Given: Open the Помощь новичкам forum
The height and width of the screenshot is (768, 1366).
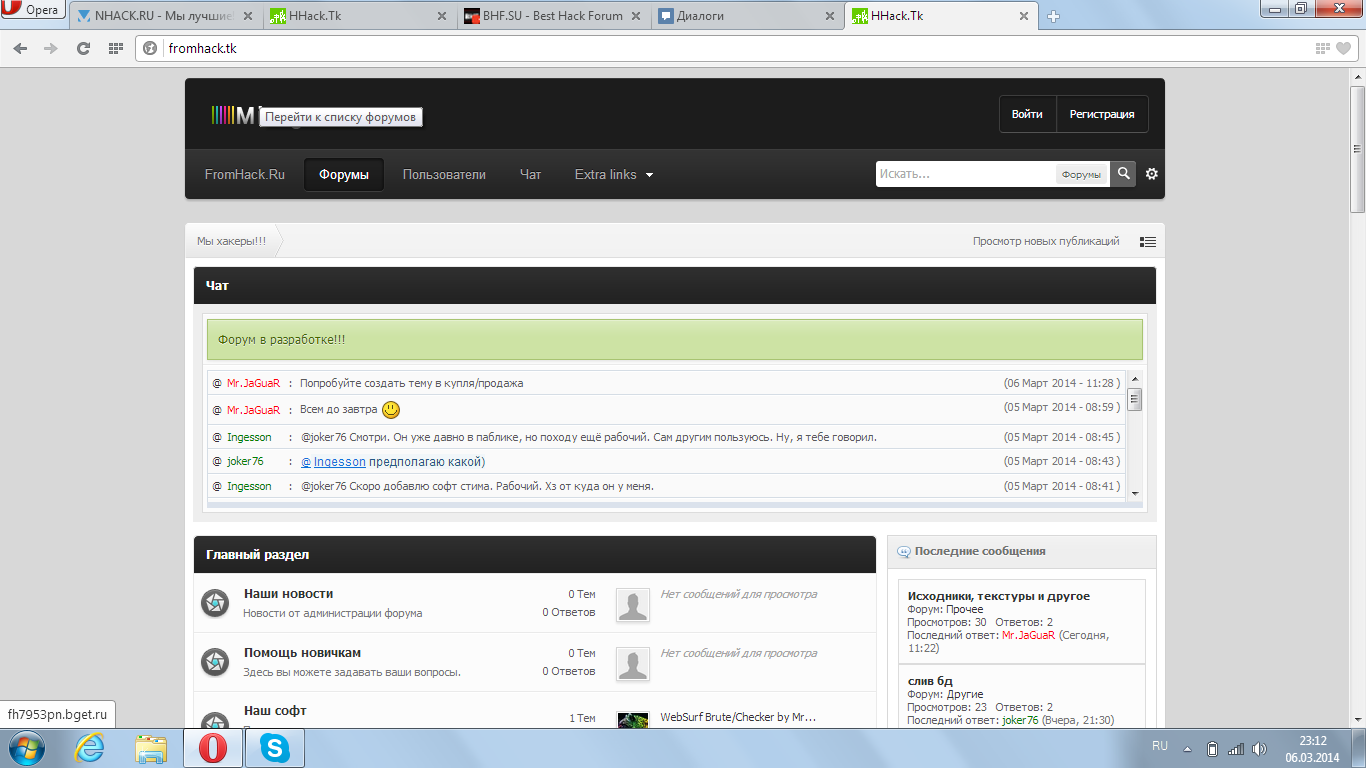Looking at the screenshot, I should (302, 653).
